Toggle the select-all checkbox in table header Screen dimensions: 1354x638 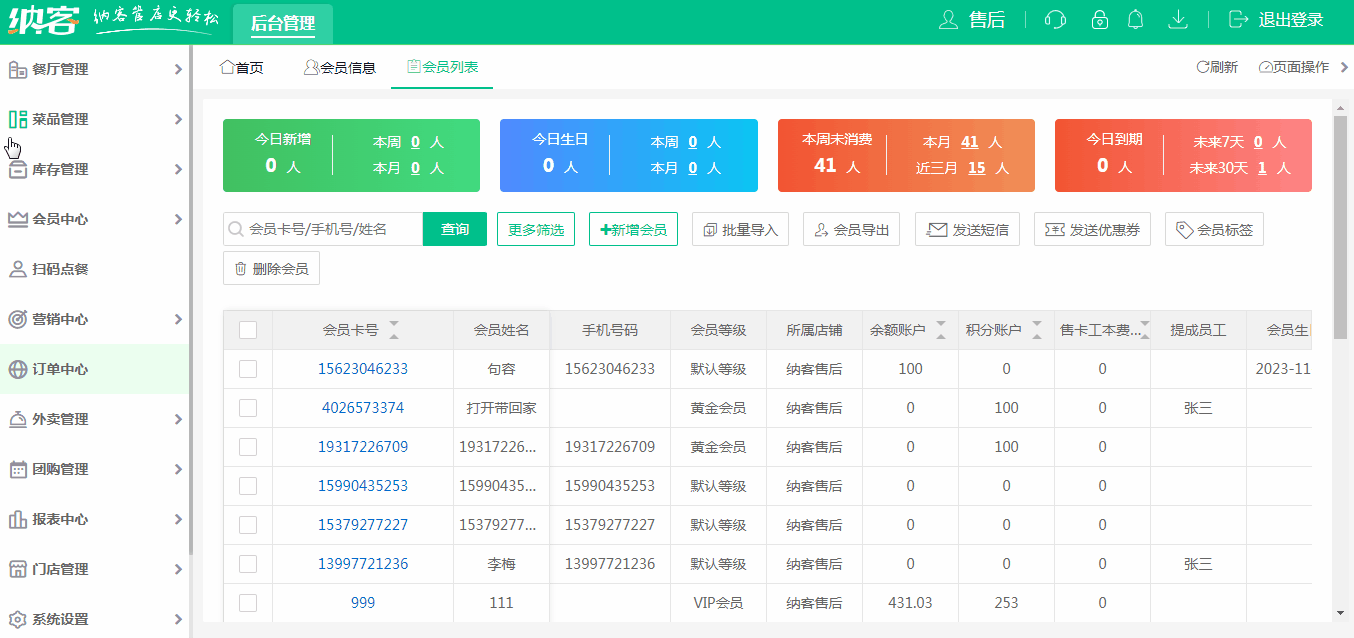point(248,330)
